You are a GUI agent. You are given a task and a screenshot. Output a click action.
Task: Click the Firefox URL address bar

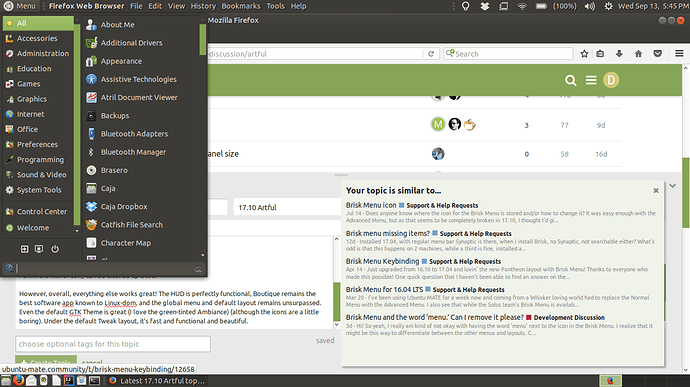(315, 54)
